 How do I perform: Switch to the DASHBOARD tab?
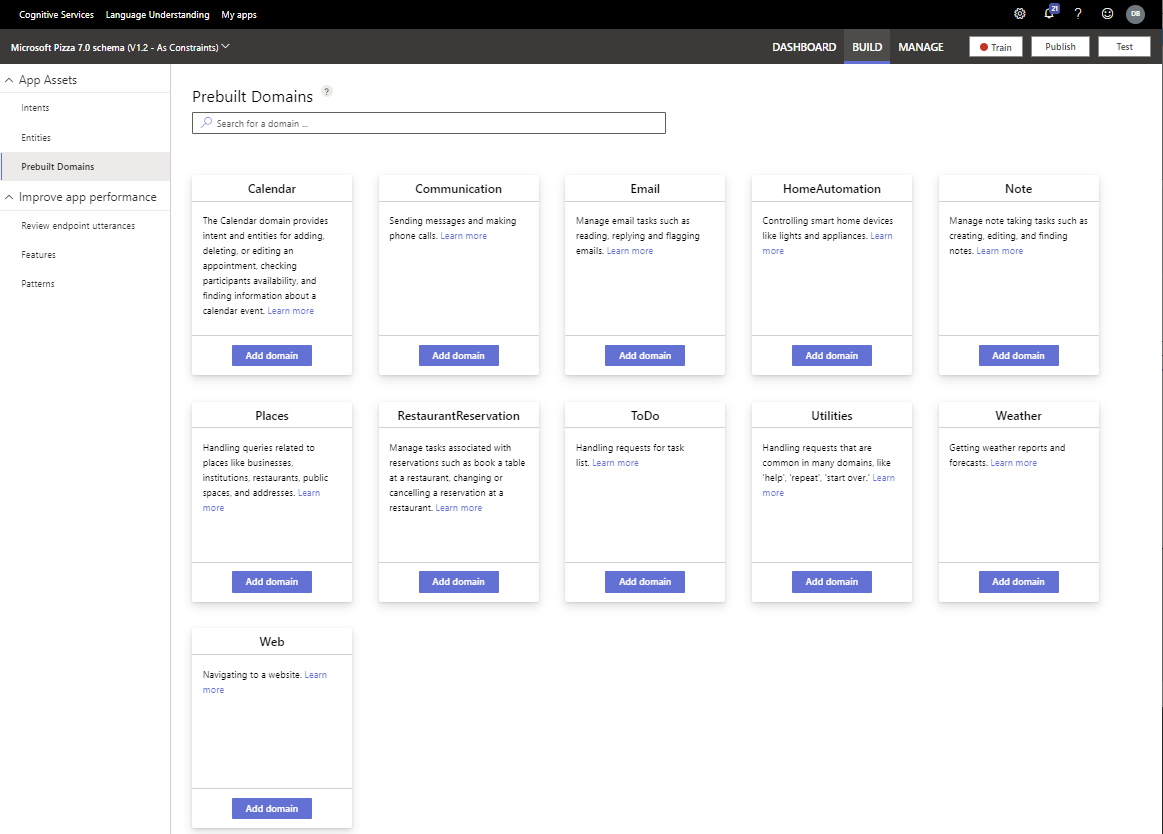(x=804, y=46)
